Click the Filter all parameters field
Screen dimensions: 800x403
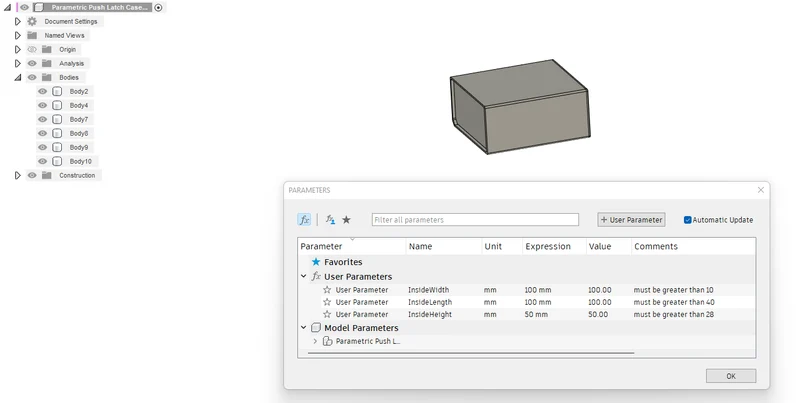pos(475,219)
